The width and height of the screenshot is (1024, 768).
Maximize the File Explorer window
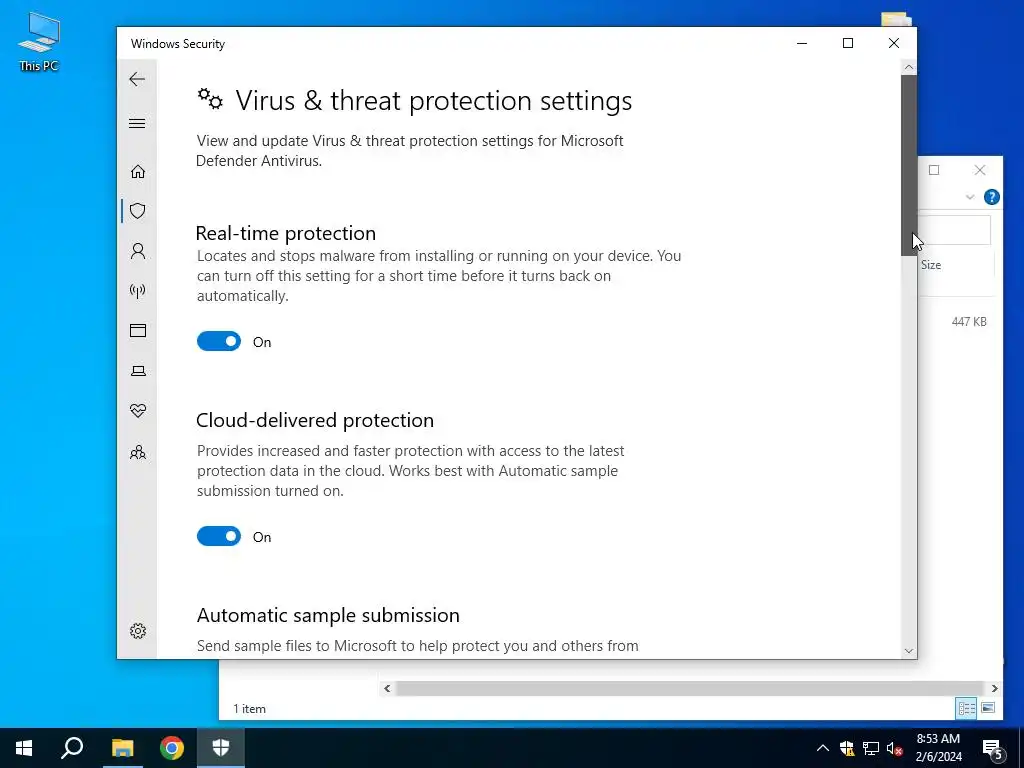tap(934, 170)
